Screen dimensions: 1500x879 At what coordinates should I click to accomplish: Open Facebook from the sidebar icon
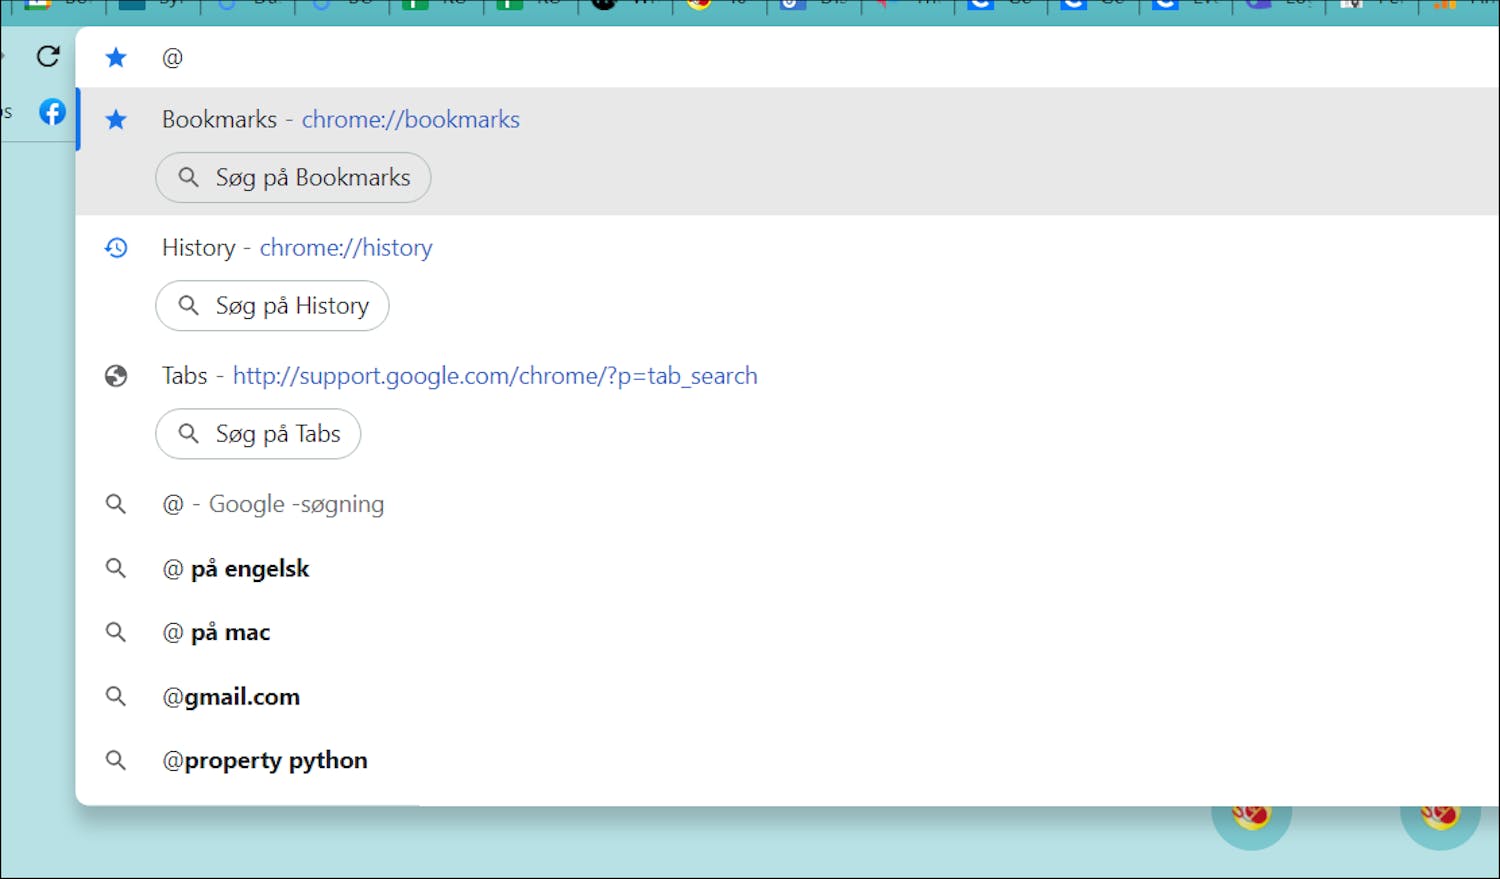click(x=52, y=111)
